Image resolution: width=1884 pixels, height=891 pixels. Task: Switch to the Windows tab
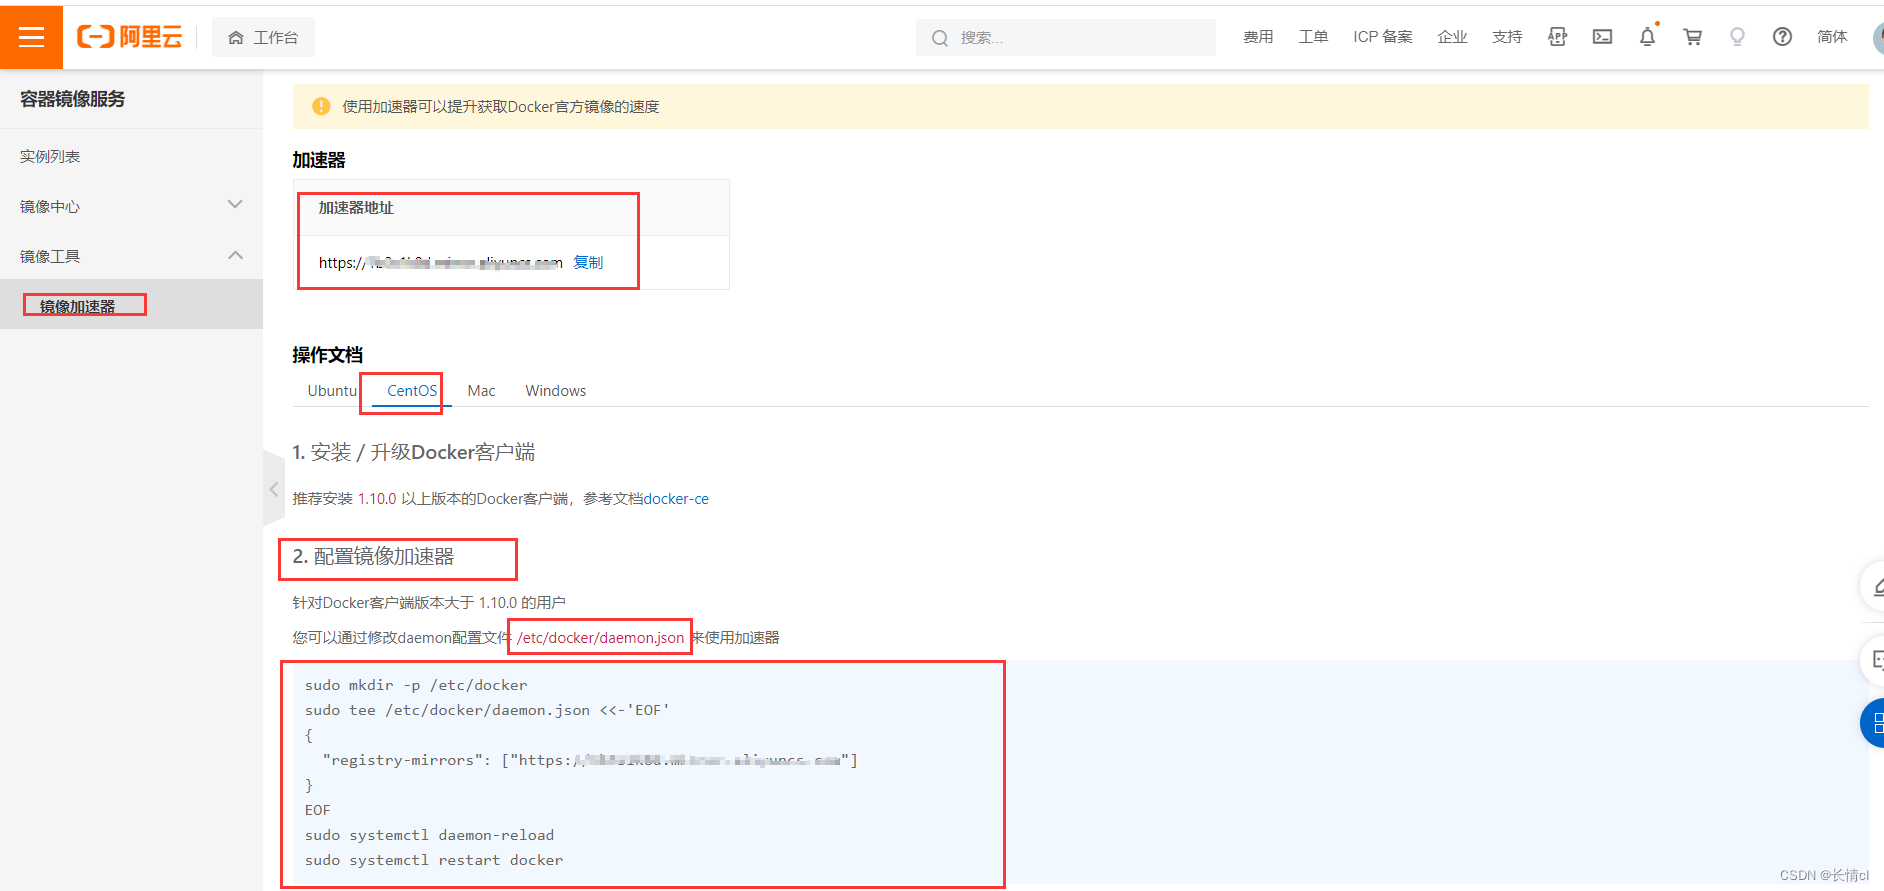(556, 391)
